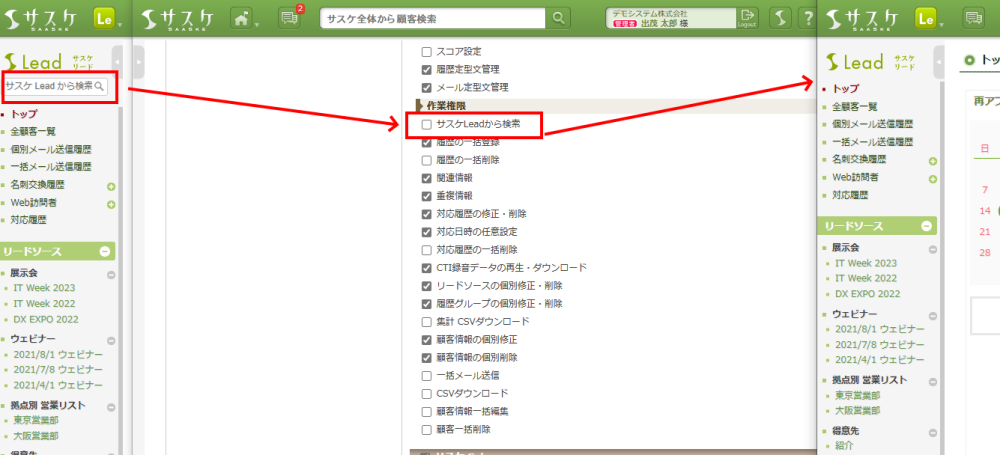Open the 東京営業部 list in left sidebar
Screen dimensions: 1000x455
(x=36, y=420)
